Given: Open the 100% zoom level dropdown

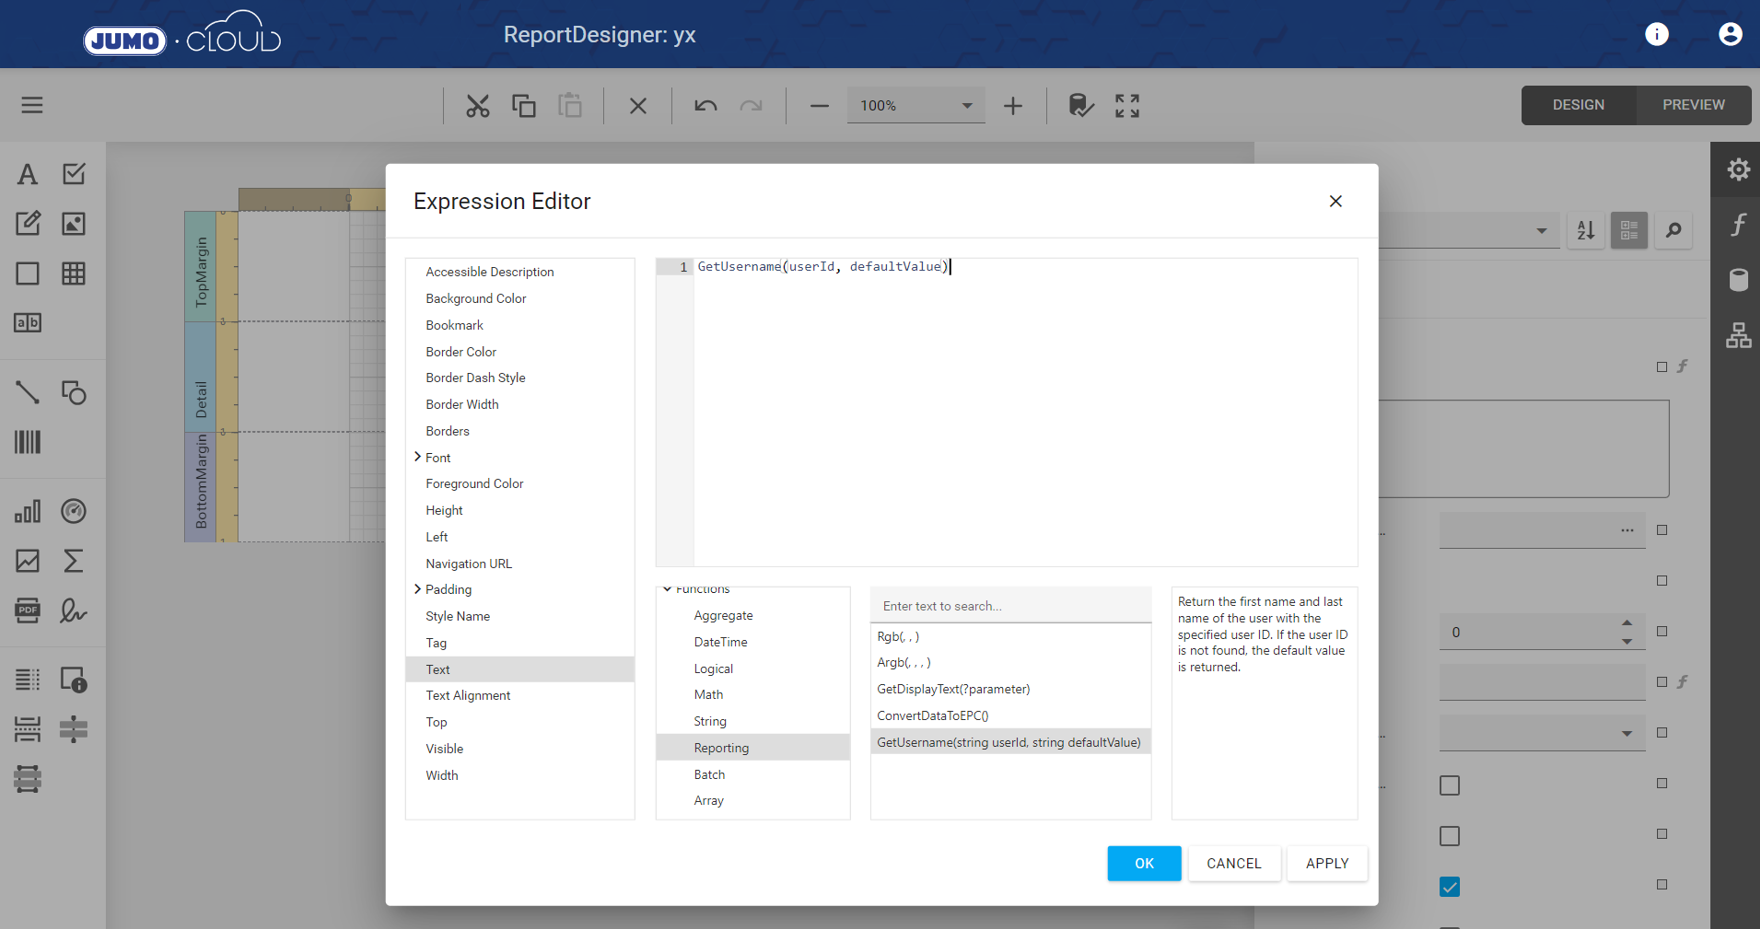Looking at the screenshot, I should pyautogui.click(x=966, y=106).
